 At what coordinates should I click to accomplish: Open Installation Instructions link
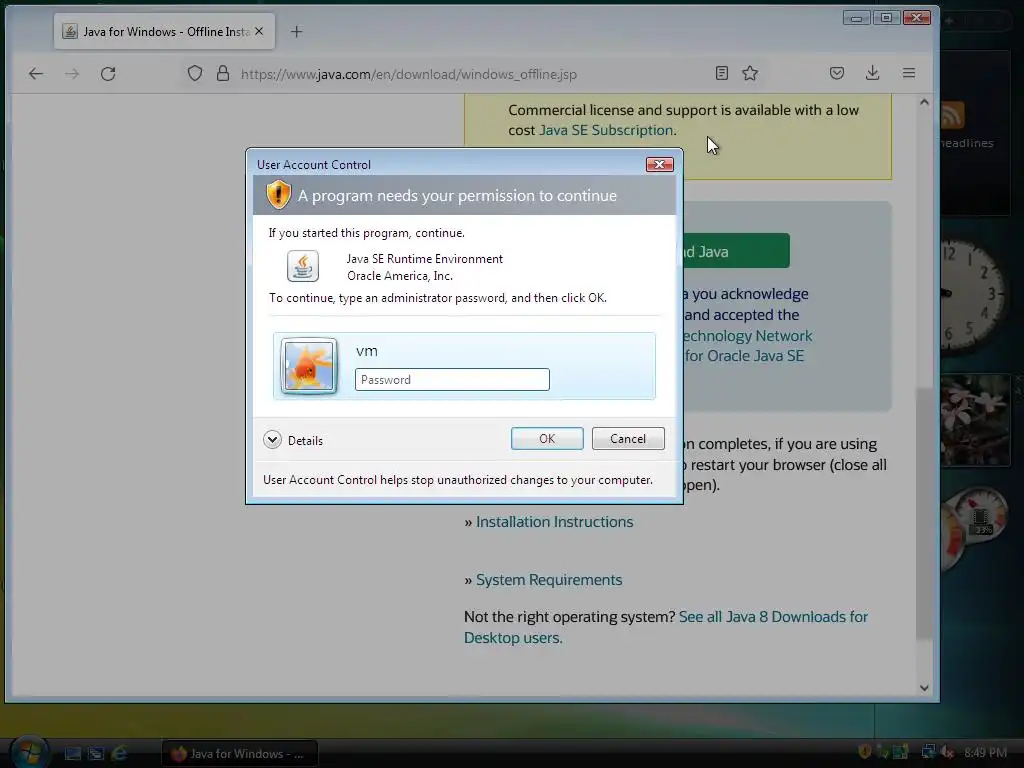point(554,522)
